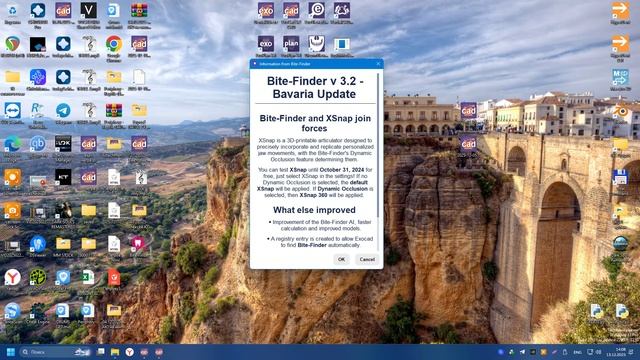Open the Windows Start menu

pos(11,352)
